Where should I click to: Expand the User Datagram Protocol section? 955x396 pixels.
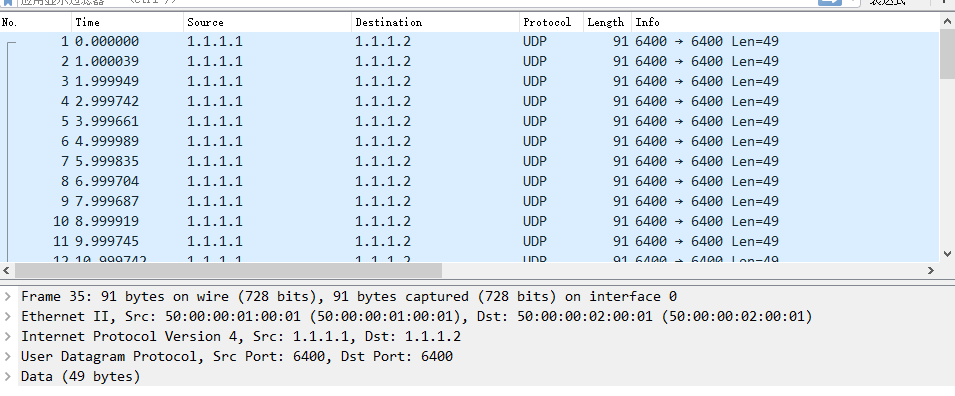tap(7, 356)
